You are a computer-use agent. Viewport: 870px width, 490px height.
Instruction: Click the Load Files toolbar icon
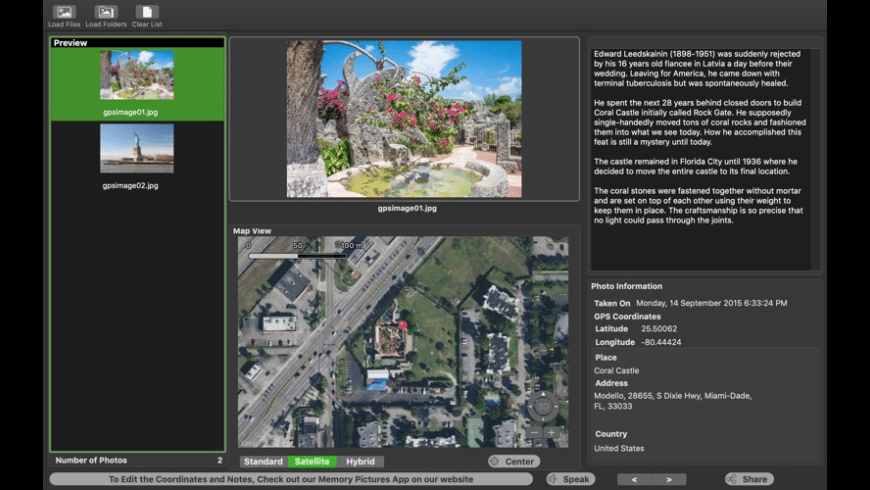coord(64,12)
